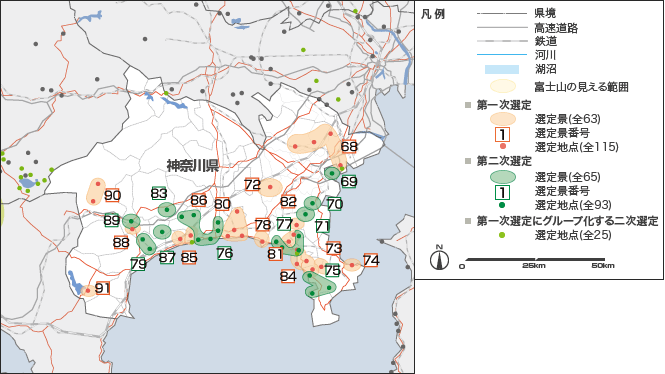Click the 選定地点(全115) label
The width and height of the screenshot is (665, 374).
(576, 147)
